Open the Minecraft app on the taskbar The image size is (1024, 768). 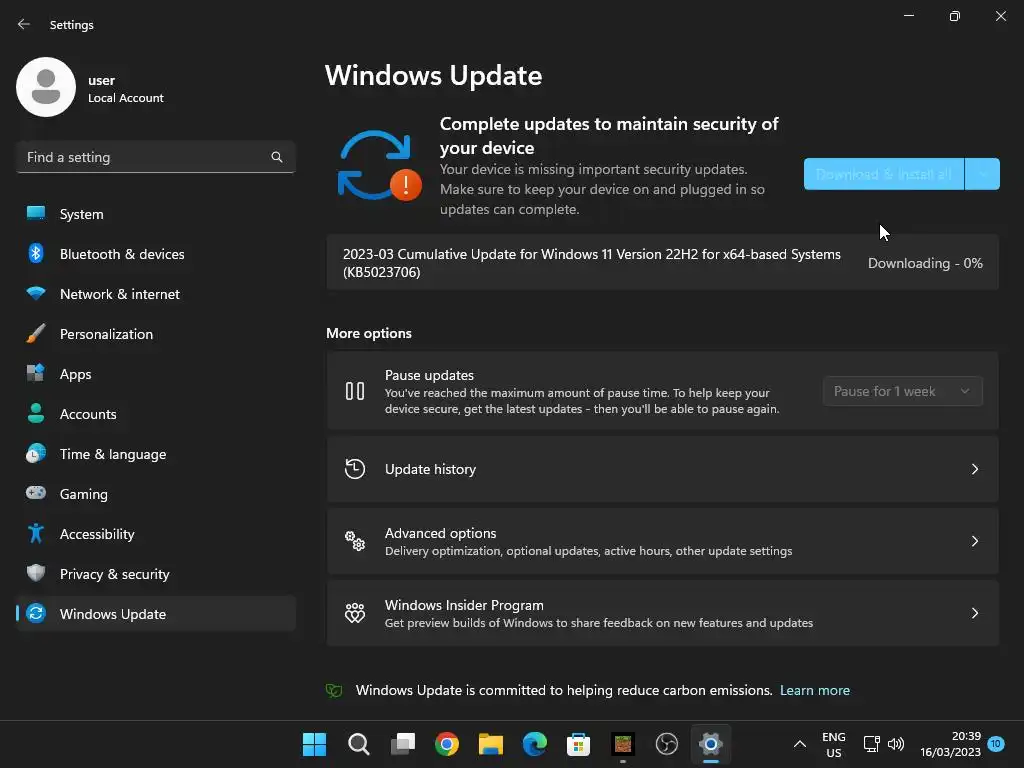[x=622, y=744]
